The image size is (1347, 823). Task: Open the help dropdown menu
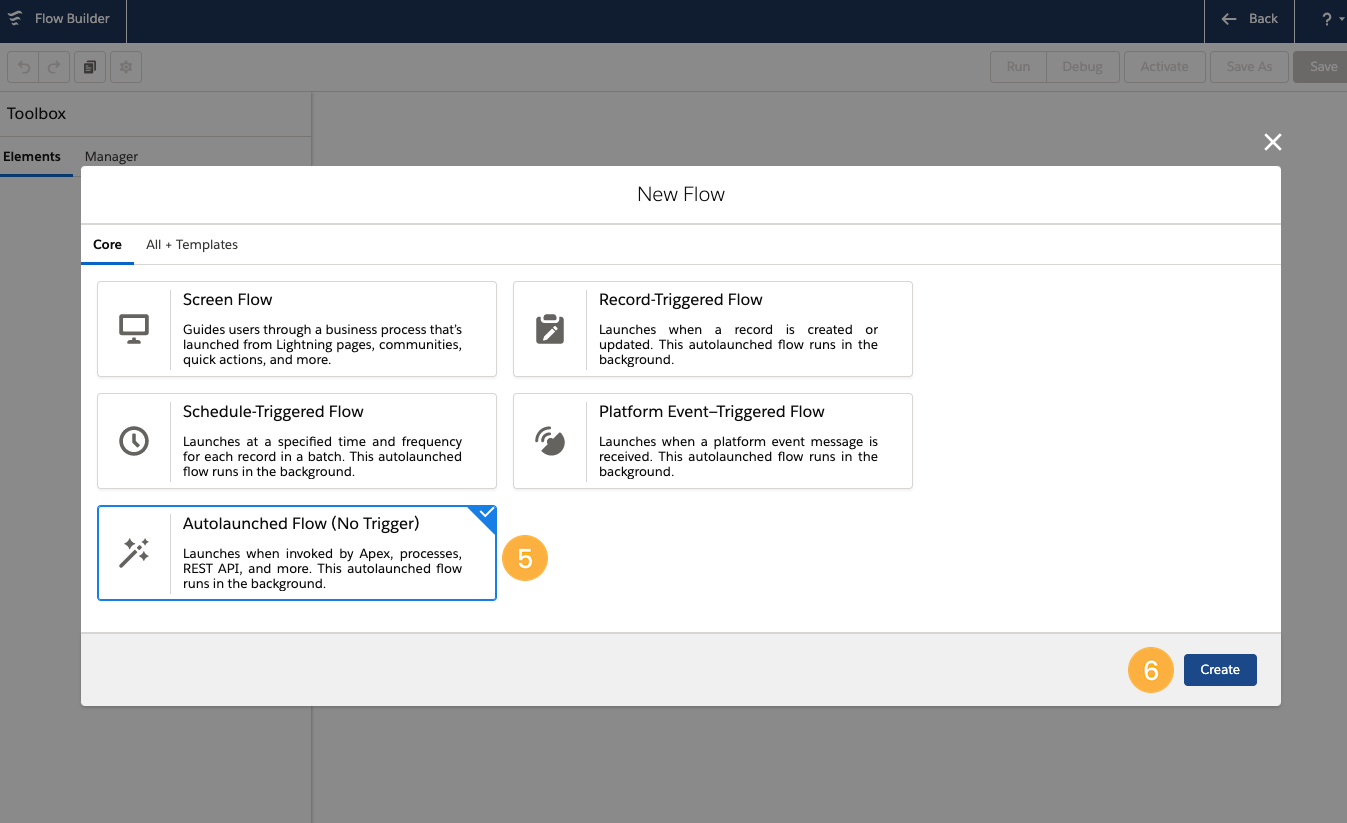tap(1325, 19)
